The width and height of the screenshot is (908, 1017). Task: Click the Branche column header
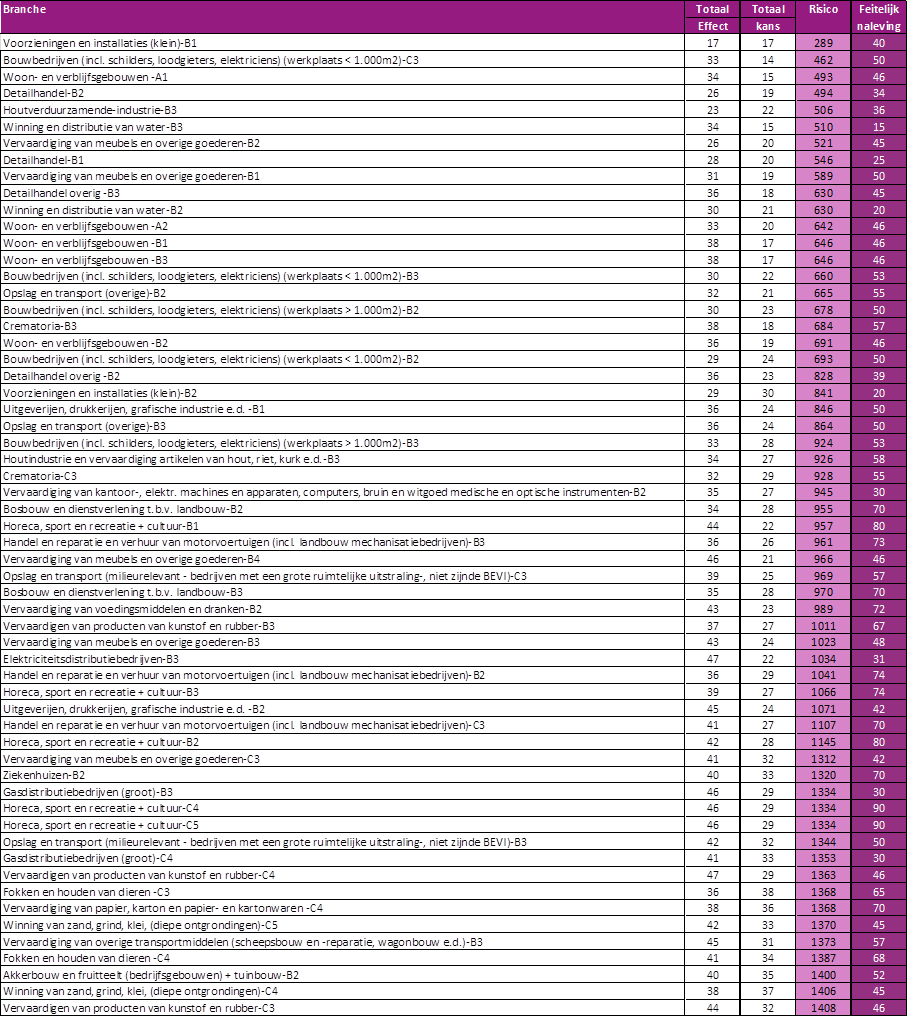342,18
